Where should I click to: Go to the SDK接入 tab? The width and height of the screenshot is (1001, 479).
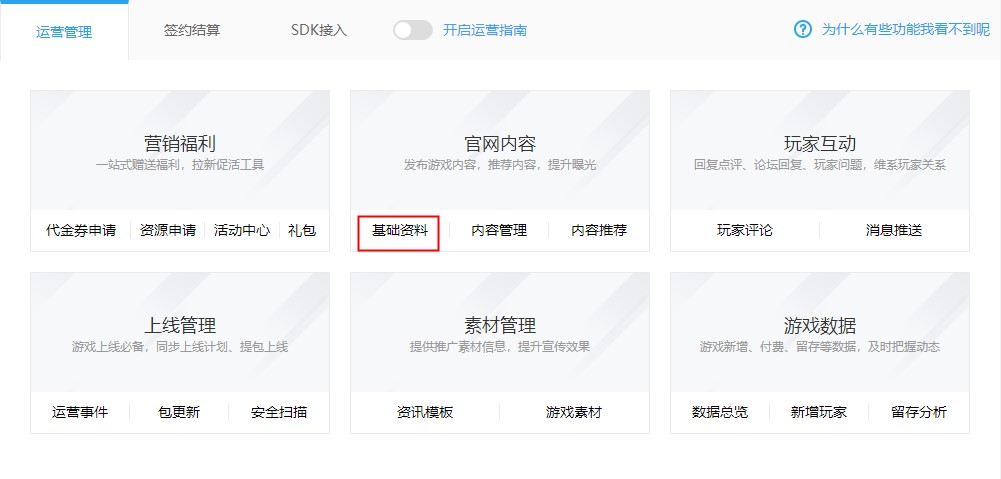pyautogui.click(x=319, y=30)
